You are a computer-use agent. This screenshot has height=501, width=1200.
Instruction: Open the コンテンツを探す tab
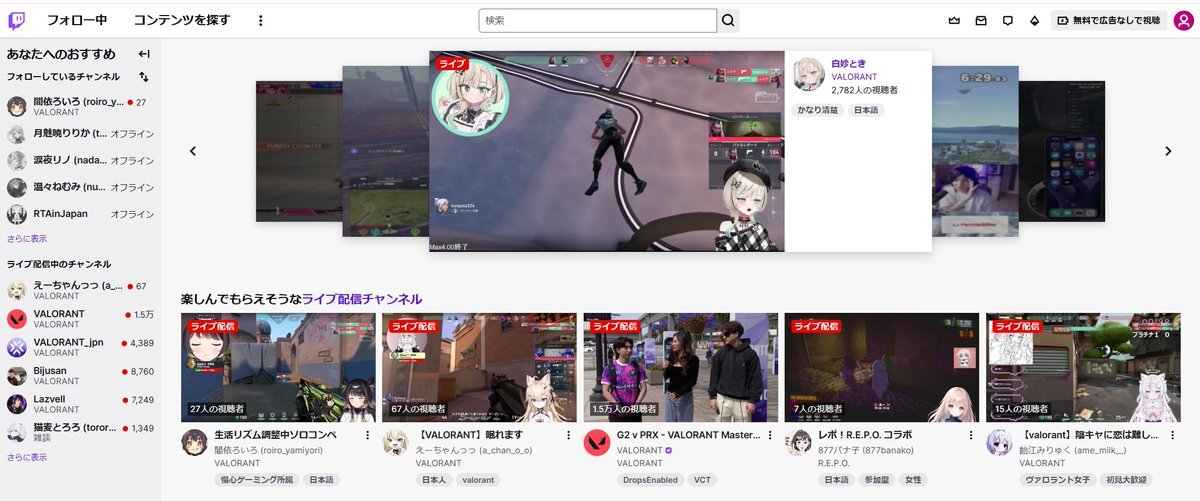tap(182, 20)
